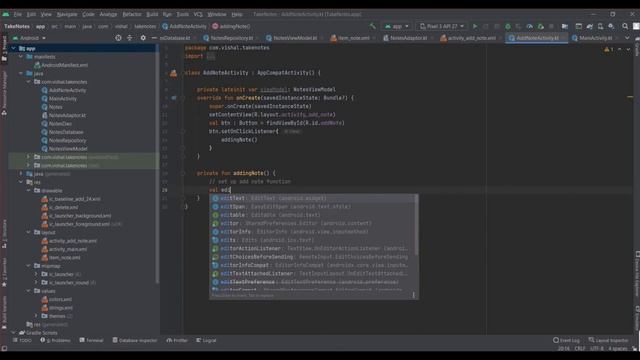
Task: Switch to NotesRepository.kt tab
Action: (x=231, y=38)
